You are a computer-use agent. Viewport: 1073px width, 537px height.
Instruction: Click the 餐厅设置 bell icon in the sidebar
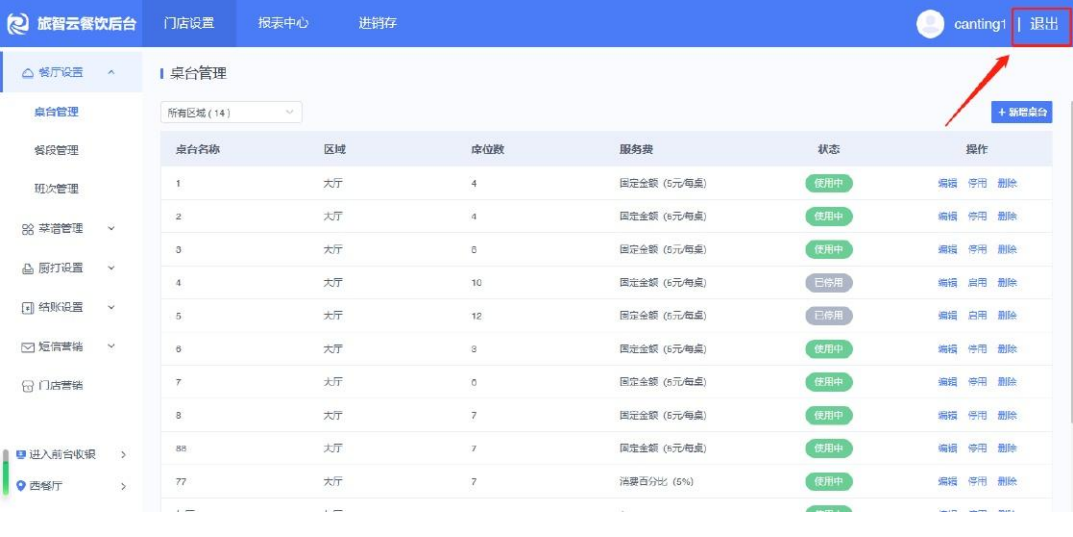(27, 73)
